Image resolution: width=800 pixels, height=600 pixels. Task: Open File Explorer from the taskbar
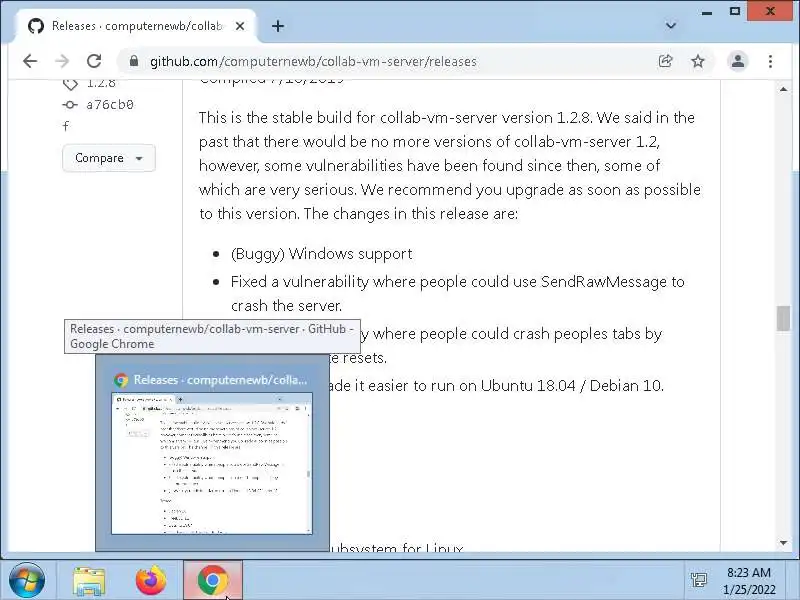click(89, 581)
